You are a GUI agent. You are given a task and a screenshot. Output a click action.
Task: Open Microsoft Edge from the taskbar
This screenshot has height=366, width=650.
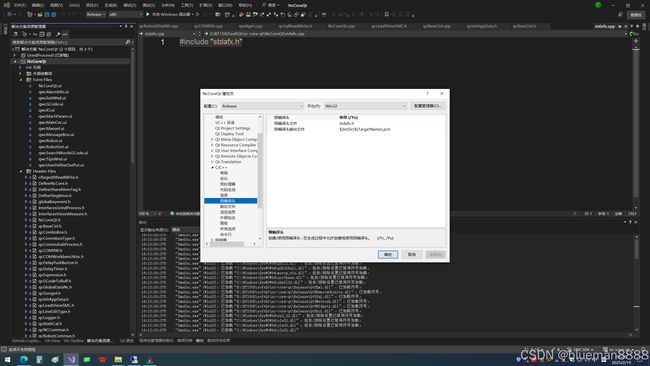pos(24,359)
